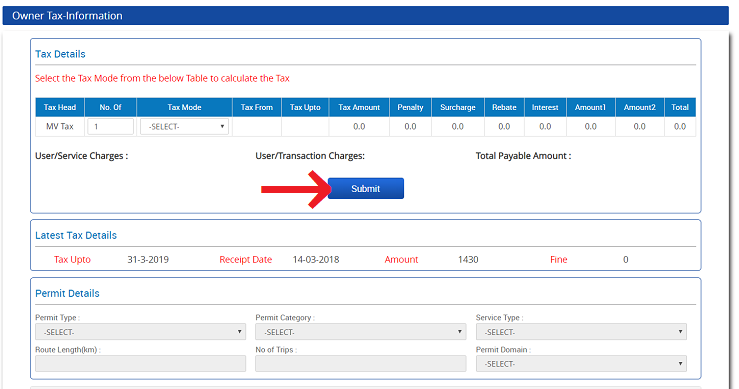Screen dimensions: 739x389
Task: Click the red Tax Upto label in Latest Tax Details
Action: pyautogui.click(x=72, y=259)
